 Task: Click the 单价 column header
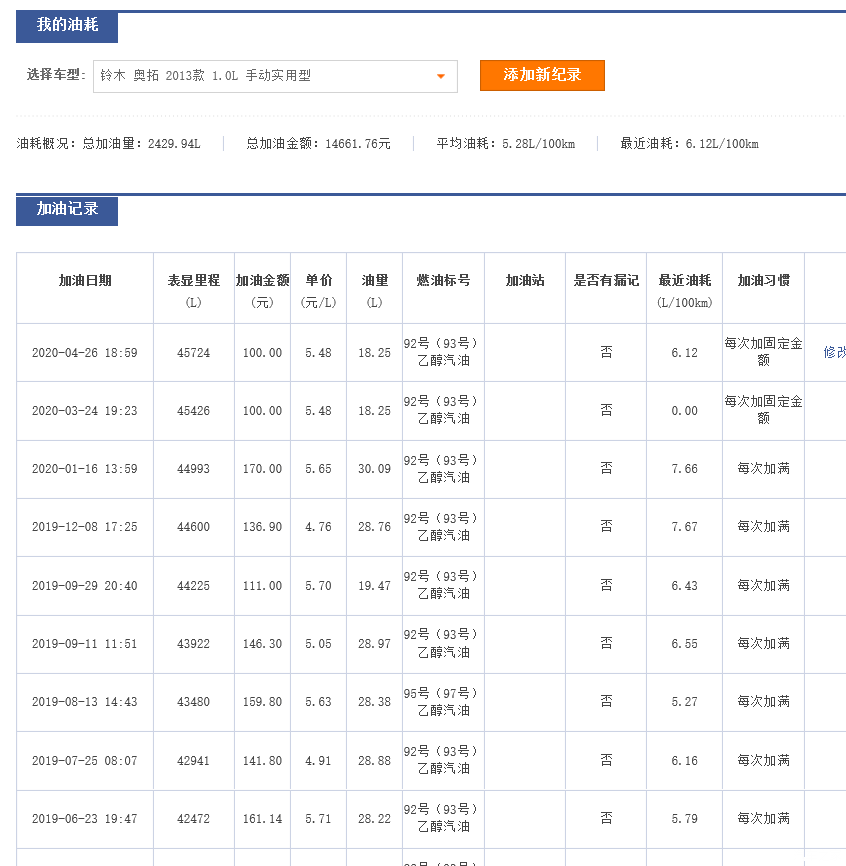tap(318, 281)
